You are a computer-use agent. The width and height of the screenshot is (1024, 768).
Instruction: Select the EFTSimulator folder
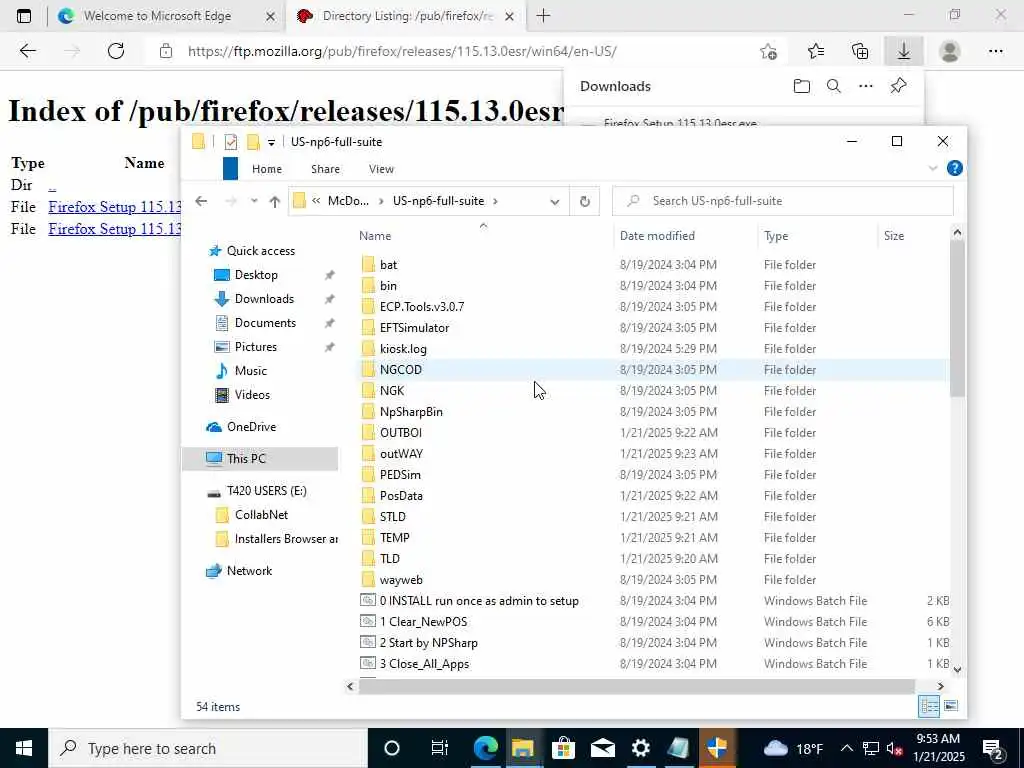coord(414,328)
